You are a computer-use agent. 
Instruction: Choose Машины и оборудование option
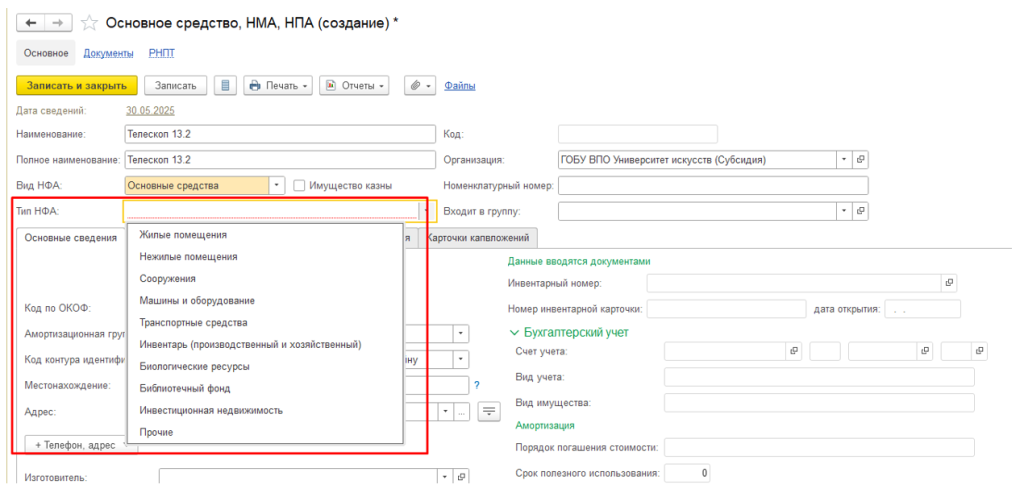click(x=264, y=301)
